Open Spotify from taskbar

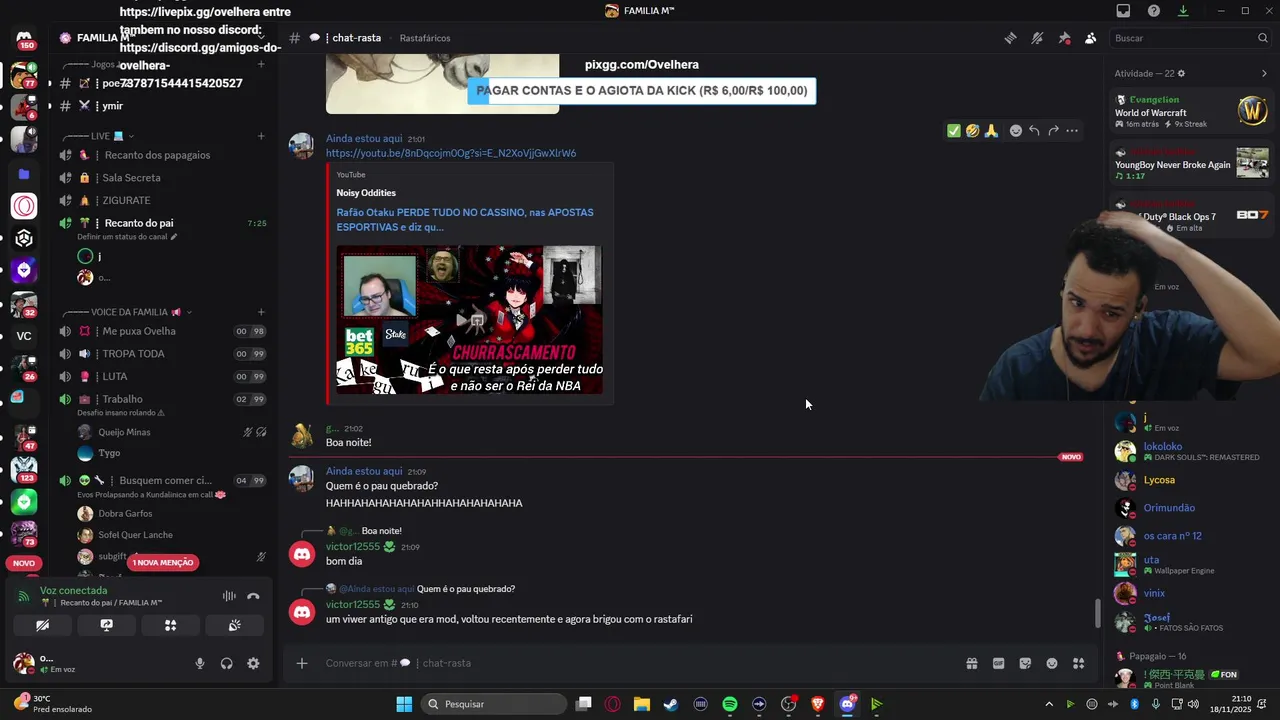[x=730, y=704]
